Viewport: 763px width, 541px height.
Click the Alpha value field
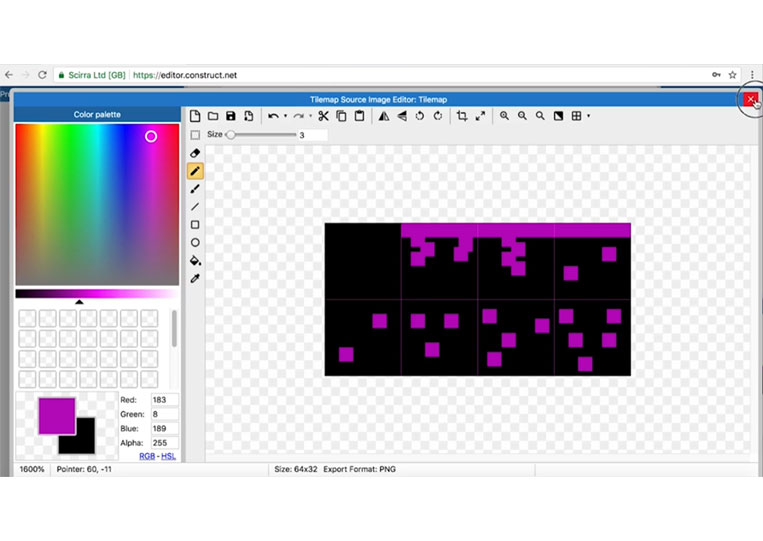tap(164, 443)
